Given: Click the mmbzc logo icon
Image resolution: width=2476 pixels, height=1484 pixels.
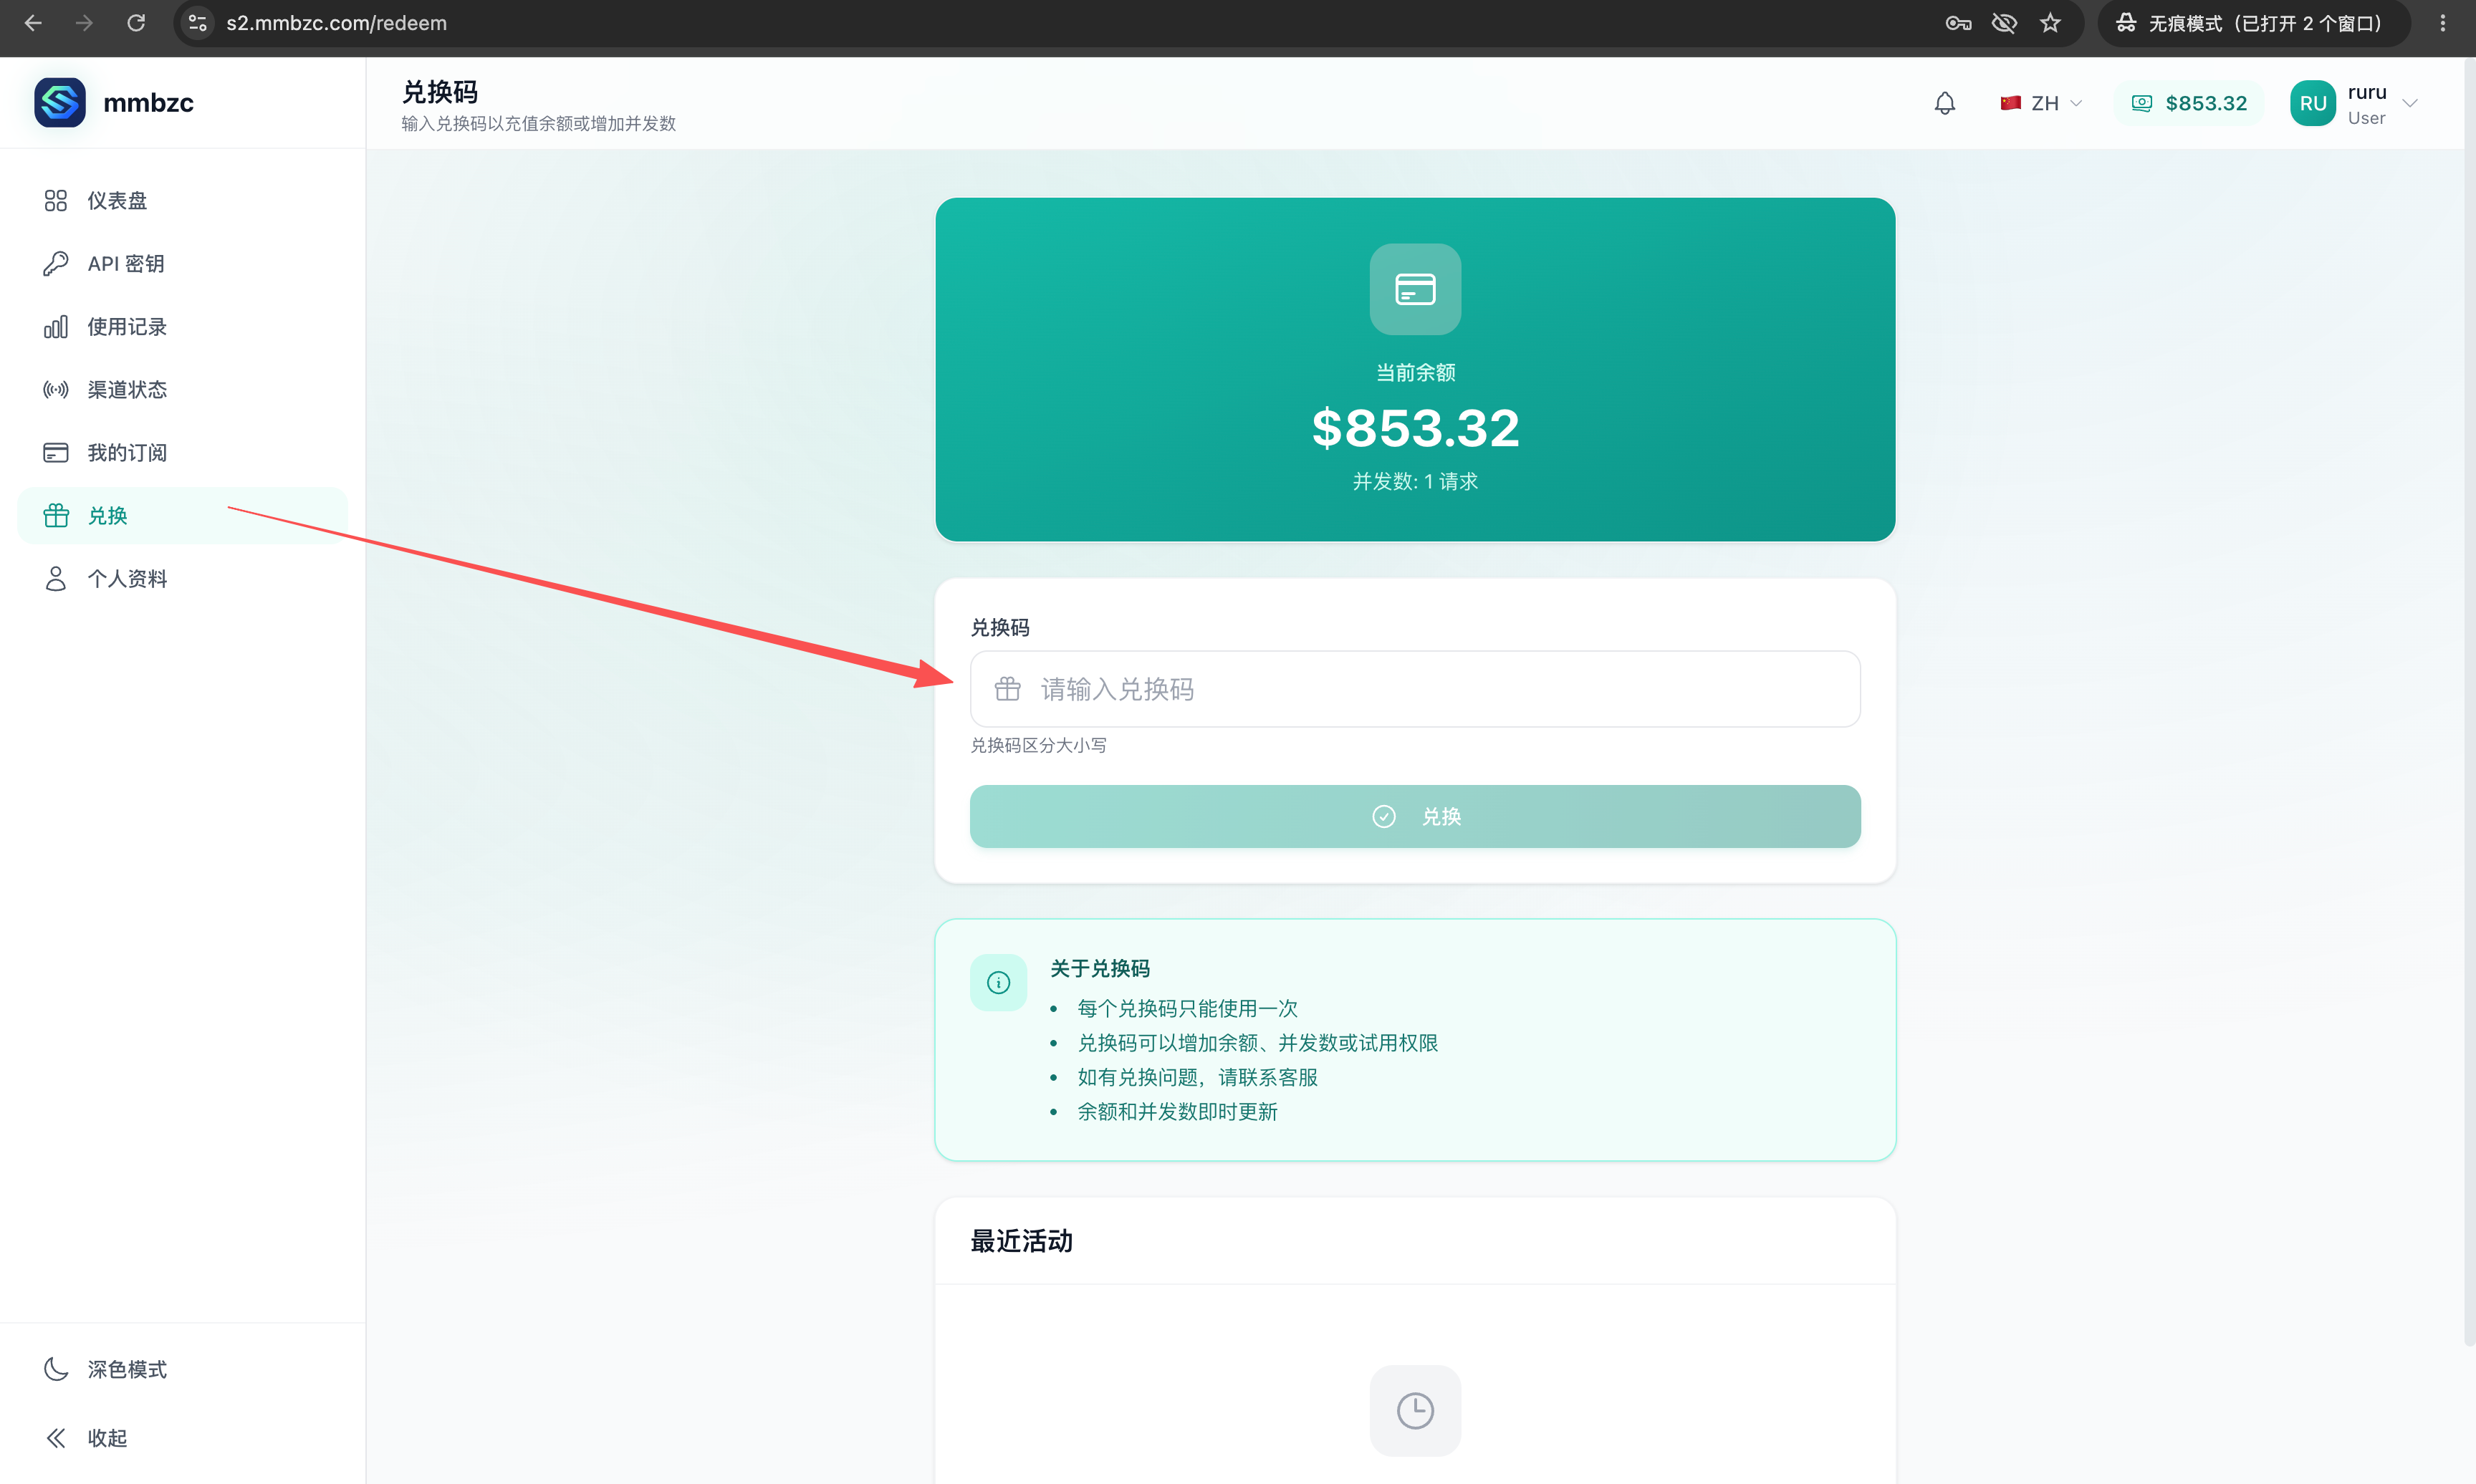Looking at the screenshot, I should coord(59,102).
